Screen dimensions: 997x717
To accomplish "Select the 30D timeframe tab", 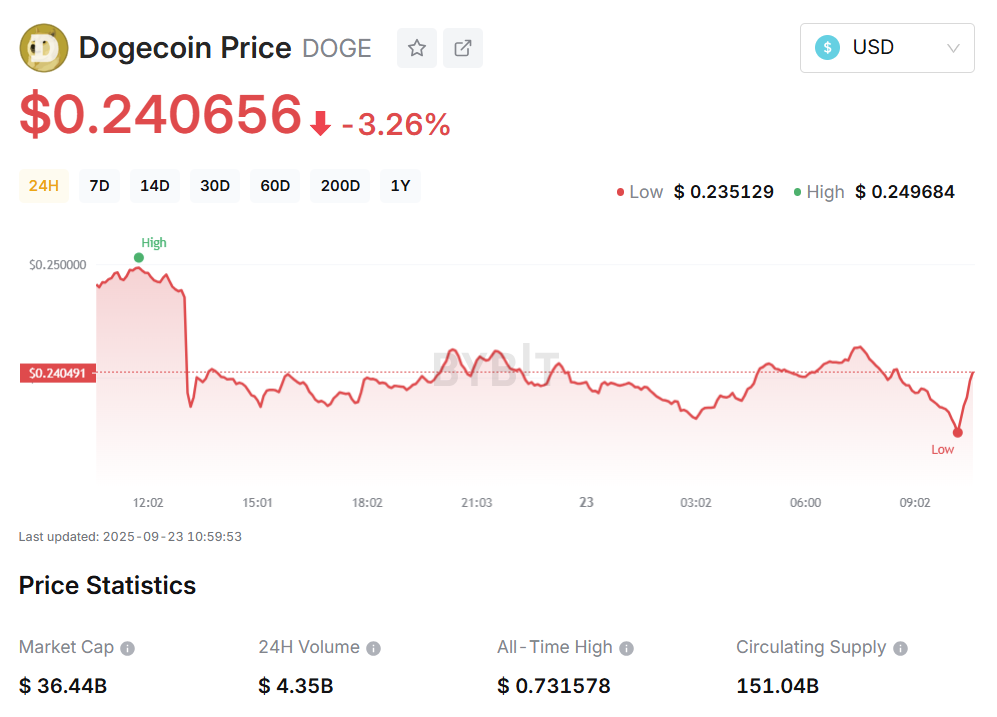I will click(x=214, y=186).
